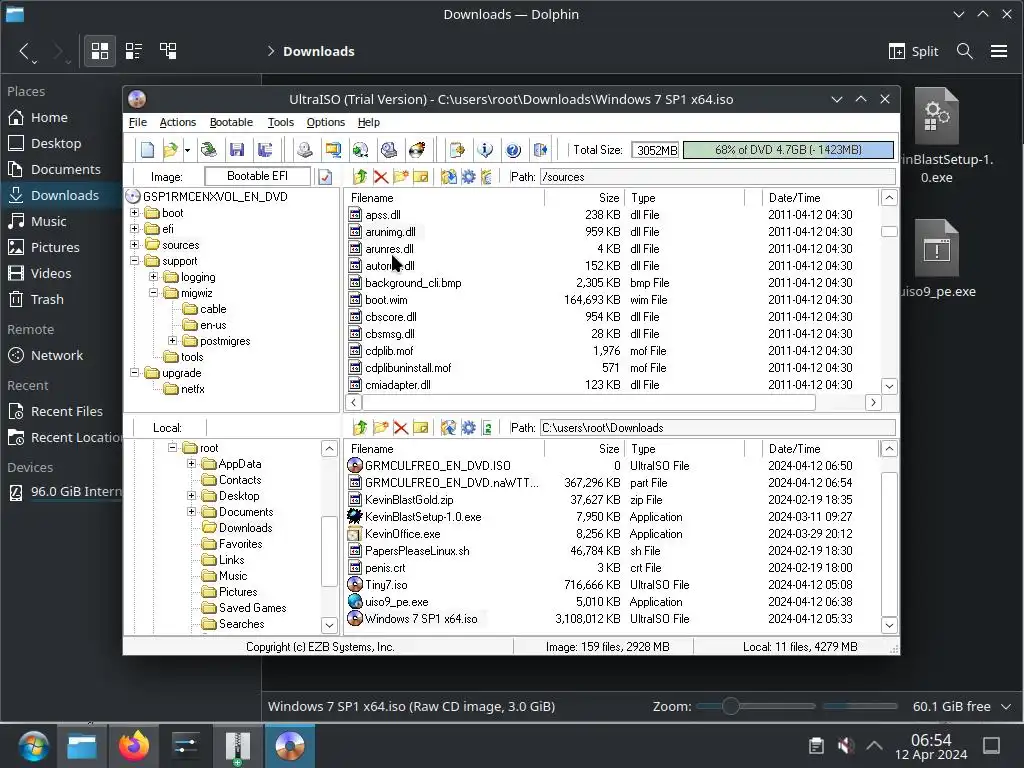Click the Up folder icon in image pane
1024x768 pixels.
(360, 177)
